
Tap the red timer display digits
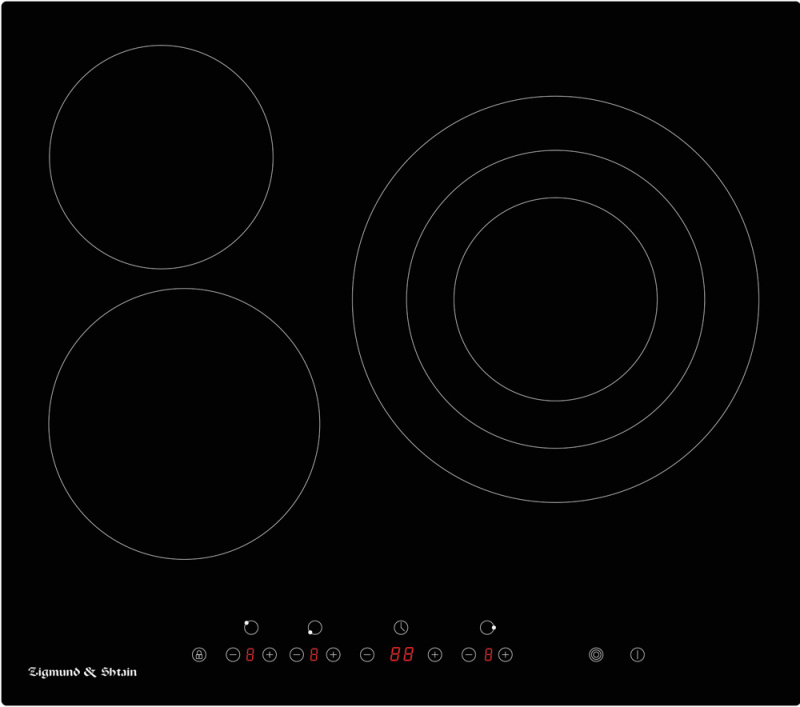[x=401, y=655]
